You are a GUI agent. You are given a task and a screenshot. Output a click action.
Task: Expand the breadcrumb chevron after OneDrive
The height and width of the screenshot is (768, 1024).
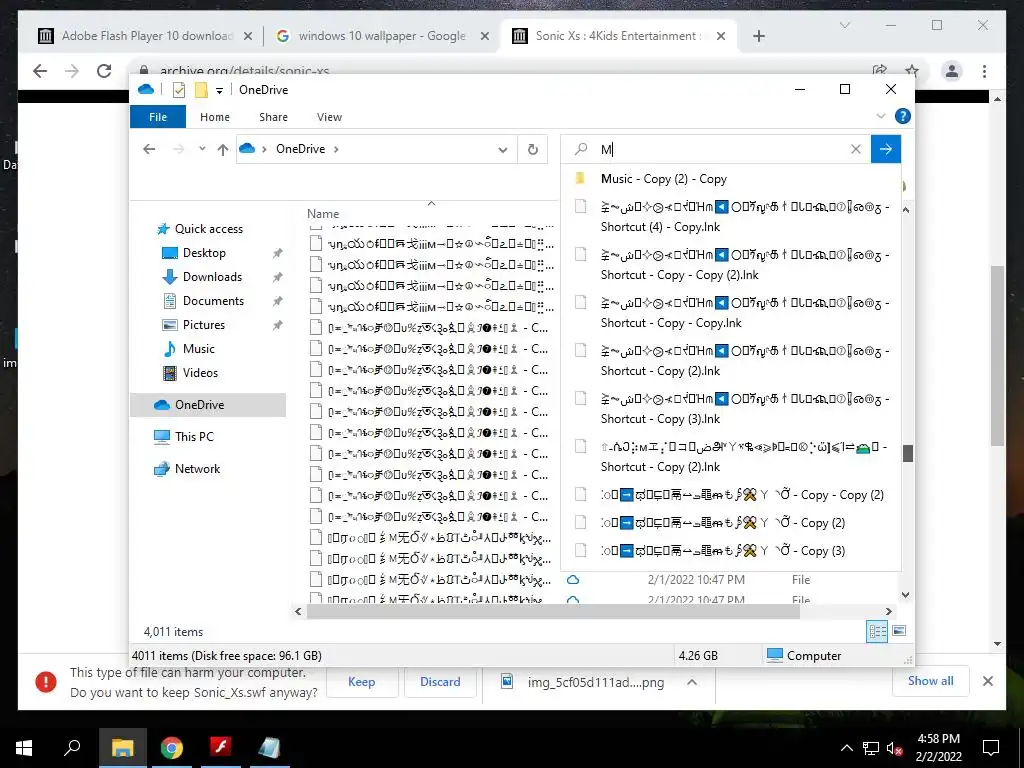(x=336, y=149)
